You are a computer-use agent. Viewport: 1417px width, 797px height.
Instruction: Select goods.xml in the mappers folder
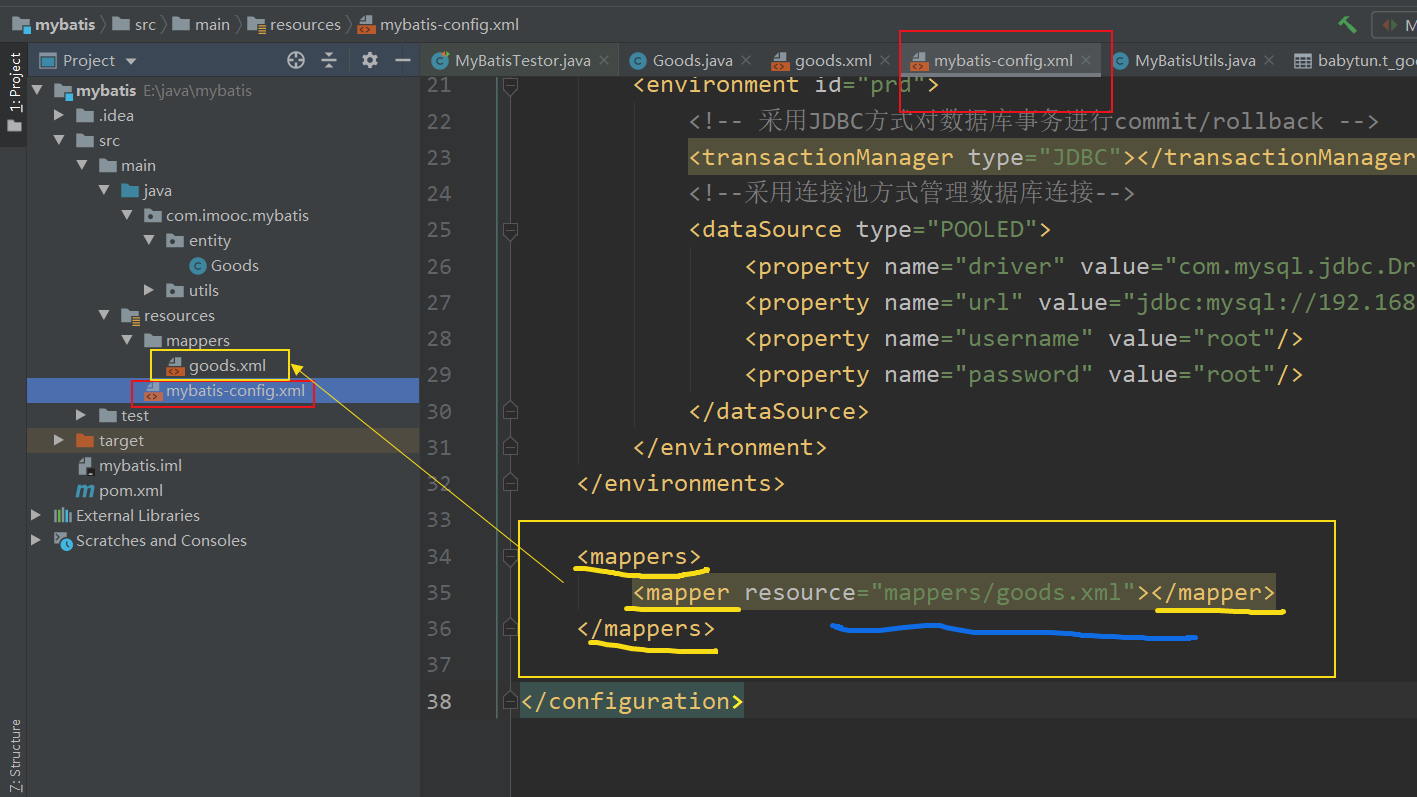tap(217, 366)
